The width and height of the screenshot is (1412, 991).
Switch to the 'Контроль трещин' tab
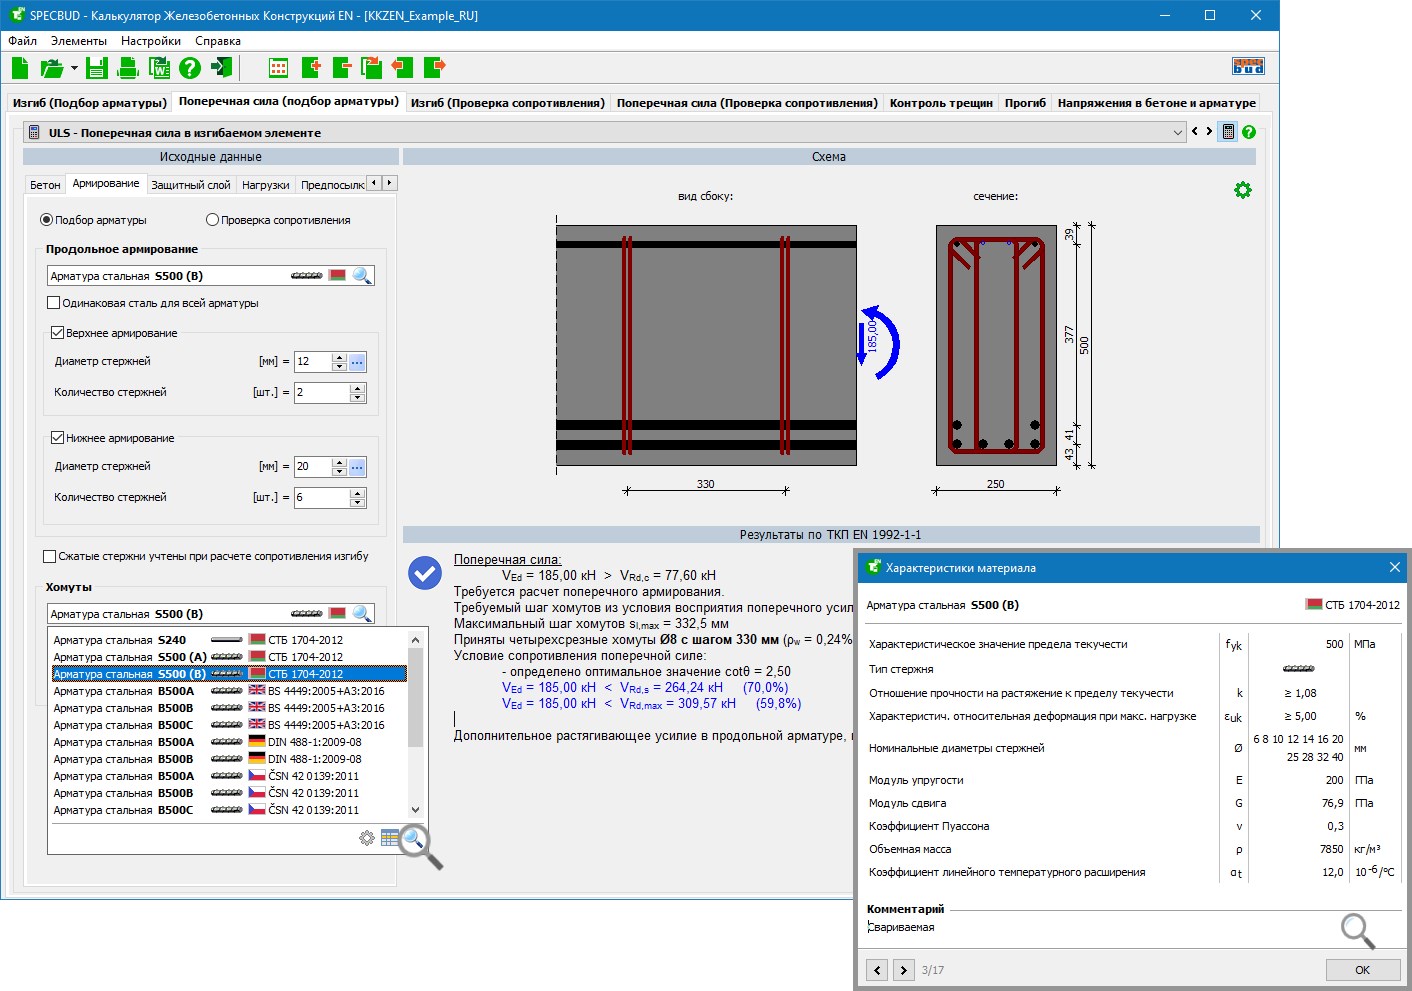[940, 103]
